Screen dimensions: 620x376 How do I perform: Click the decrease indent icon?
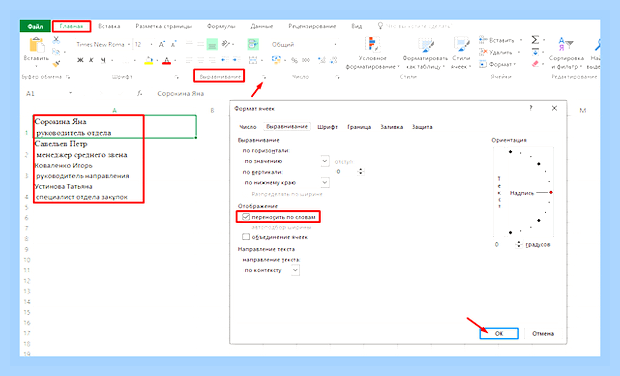(x=225, y=60)
